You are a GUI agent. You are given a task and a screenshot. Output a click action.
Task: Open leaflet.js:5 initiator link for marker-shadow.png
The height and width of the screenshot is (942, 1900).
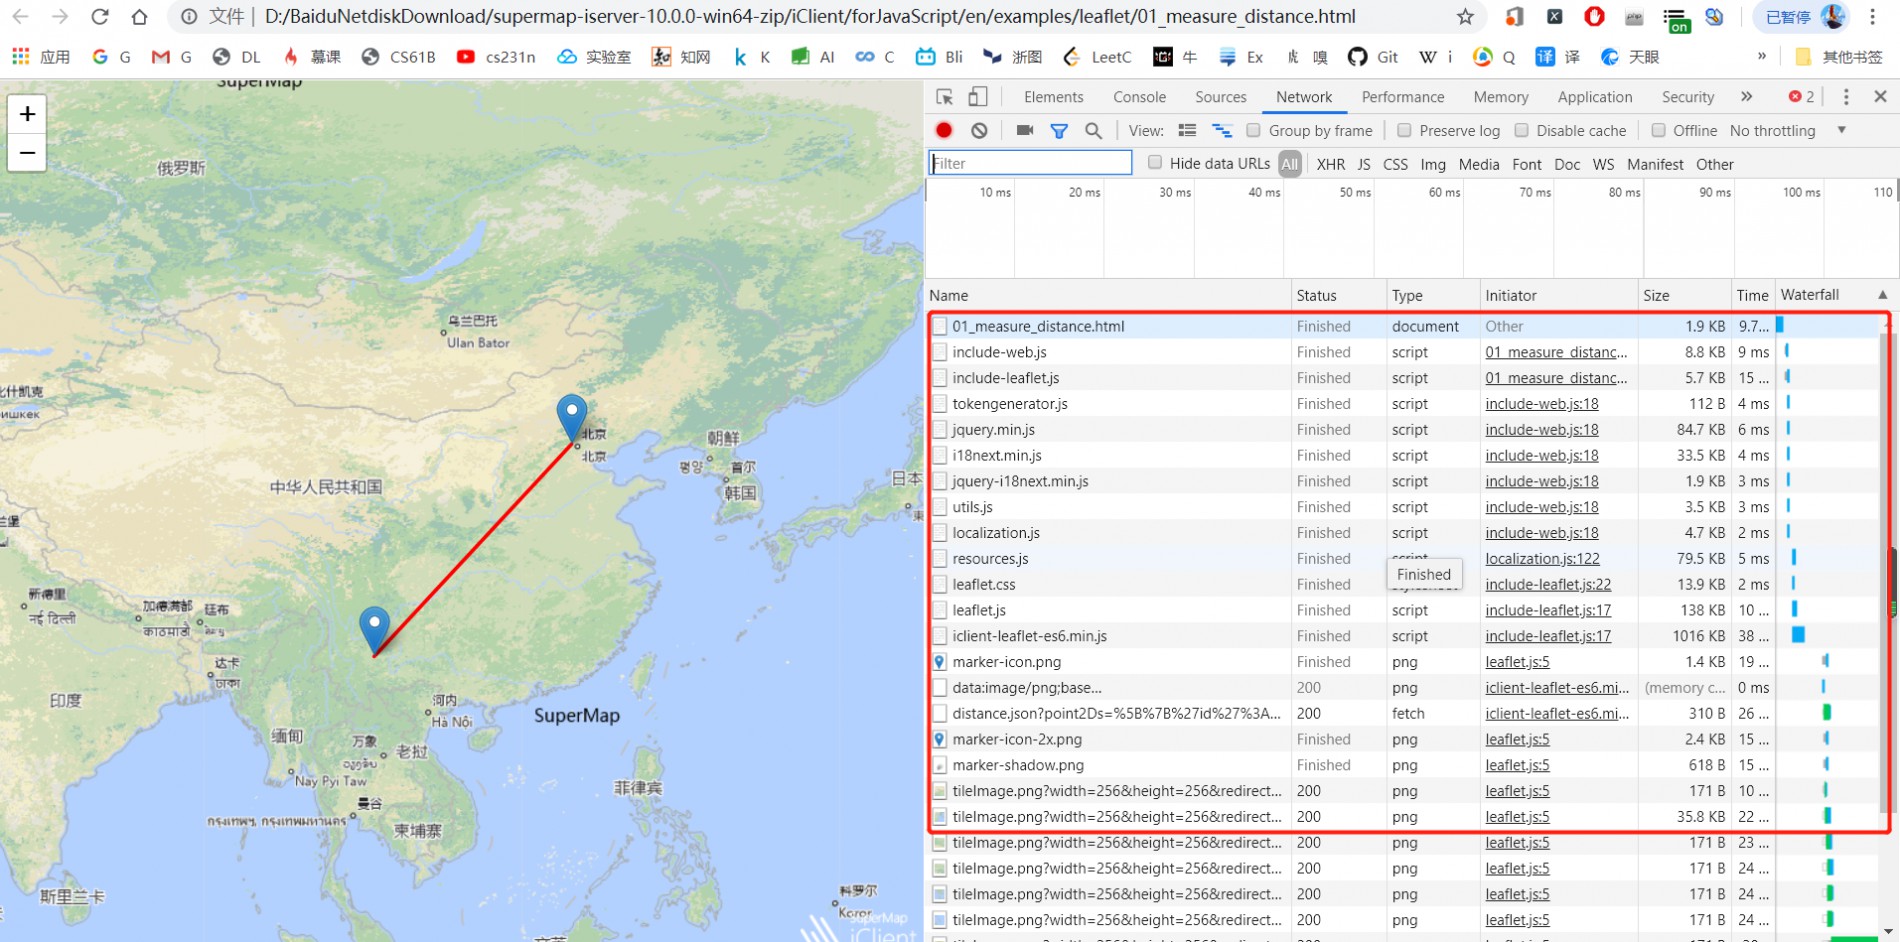tap(1517, 766)
